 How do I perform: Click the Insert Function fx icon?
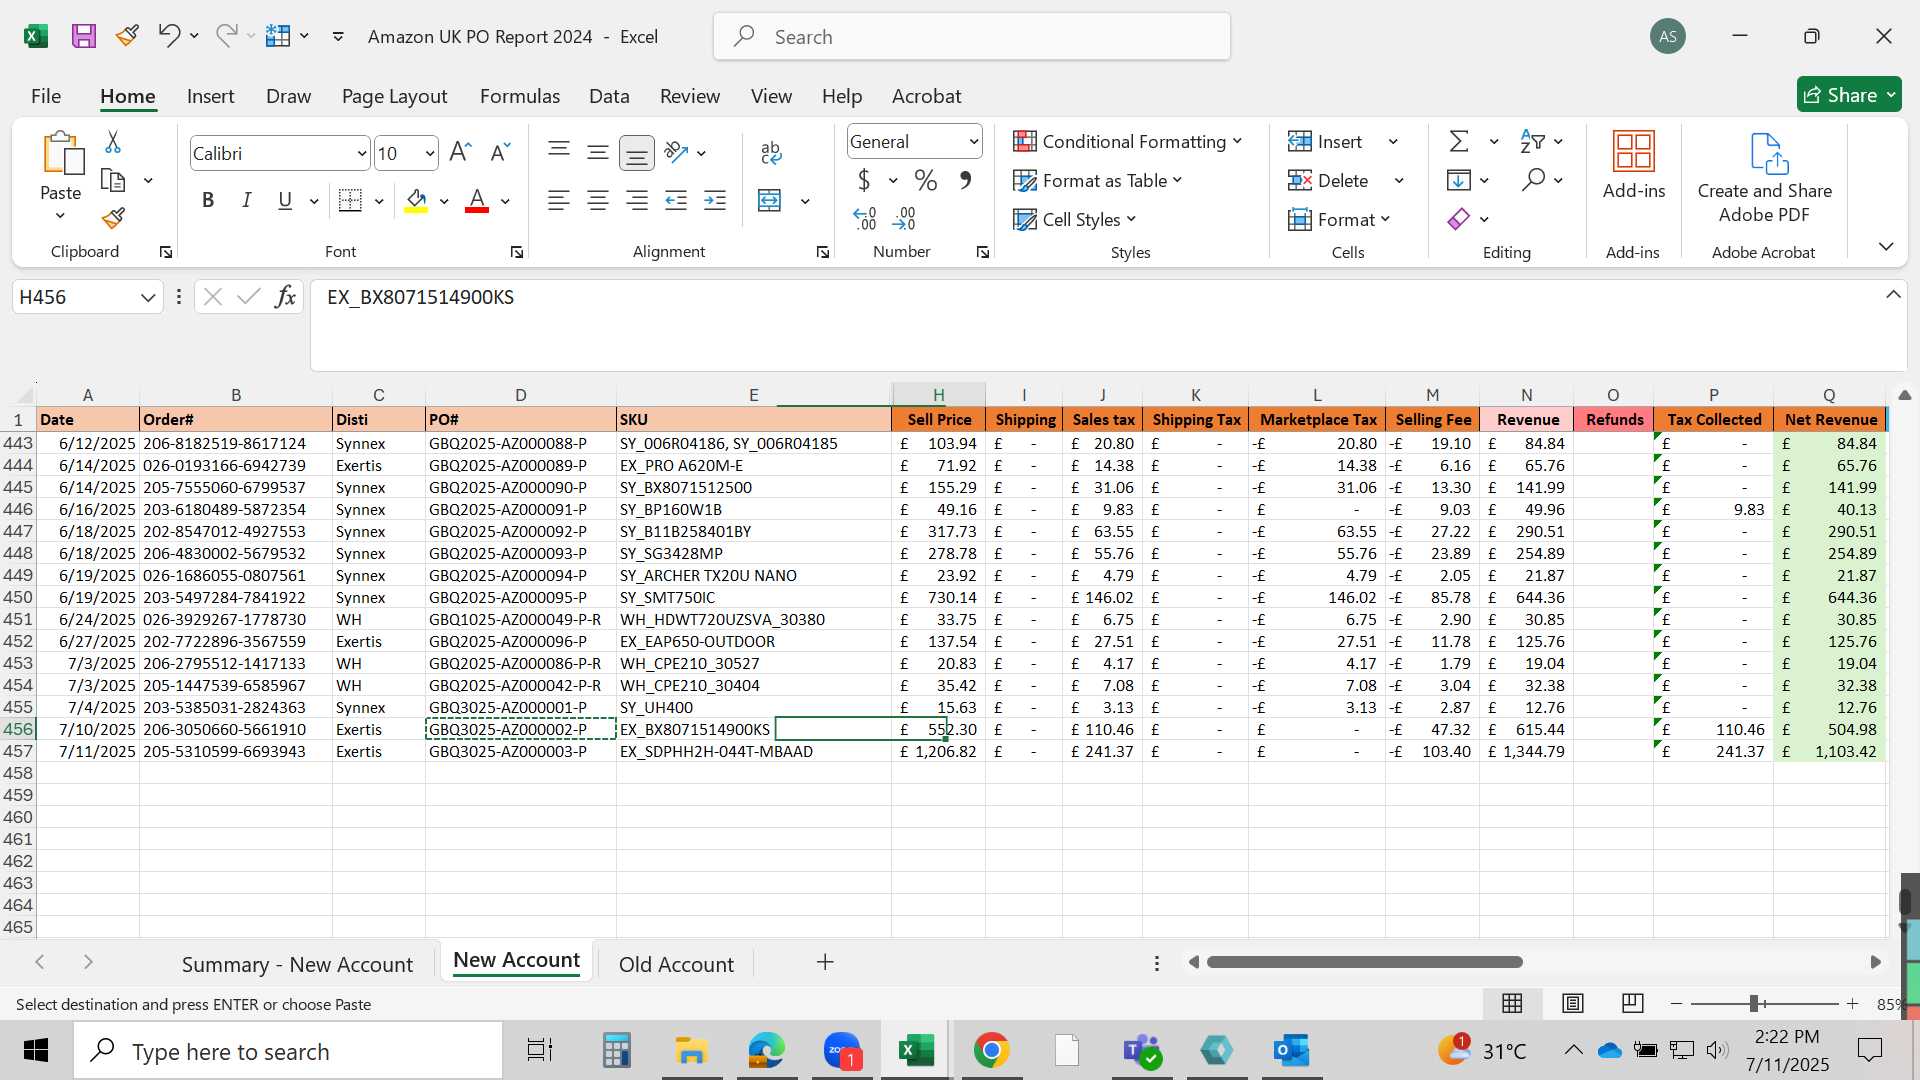pos(285,297)
